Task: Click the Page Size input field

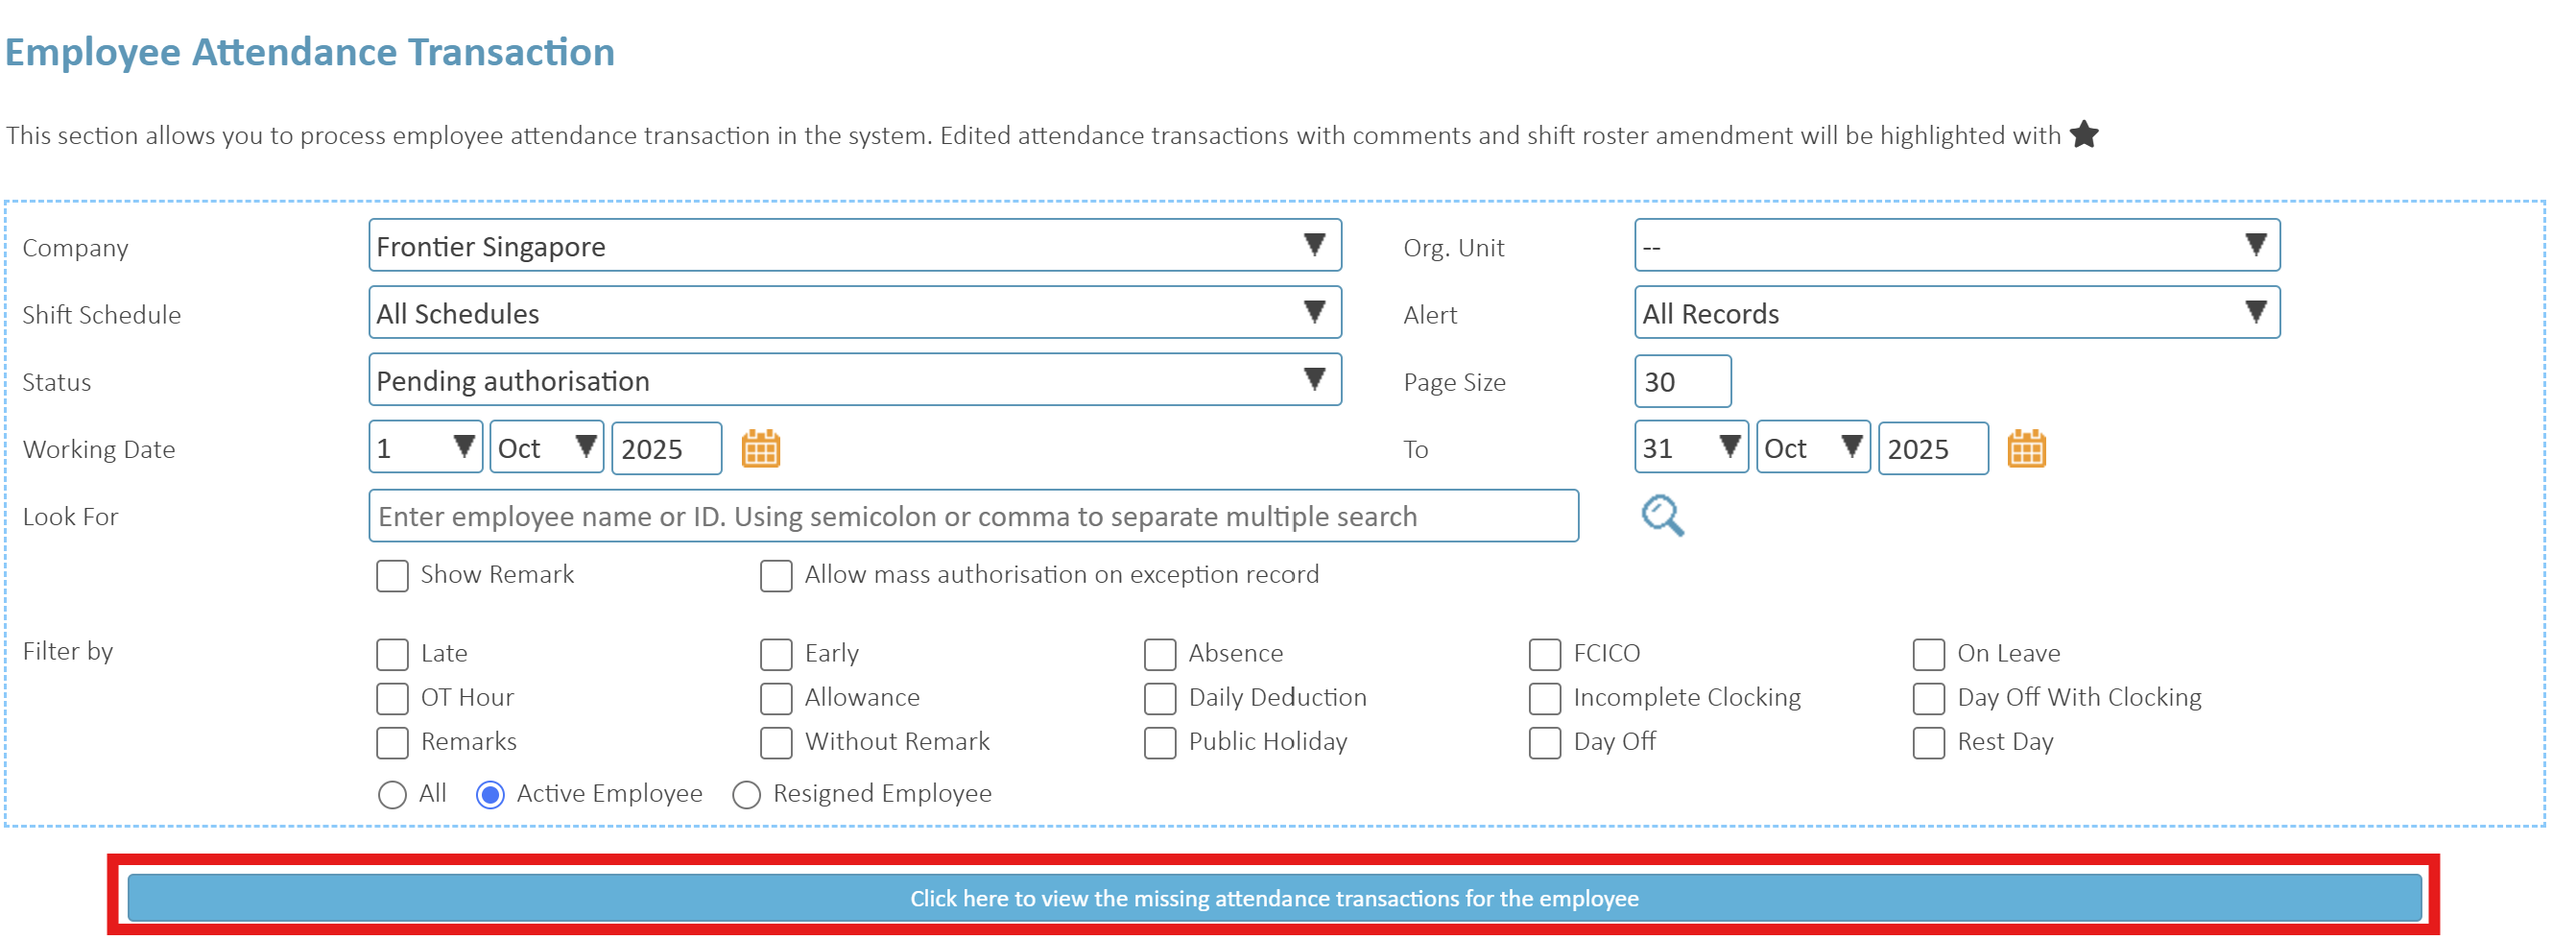Action: tap(1682, 382)
